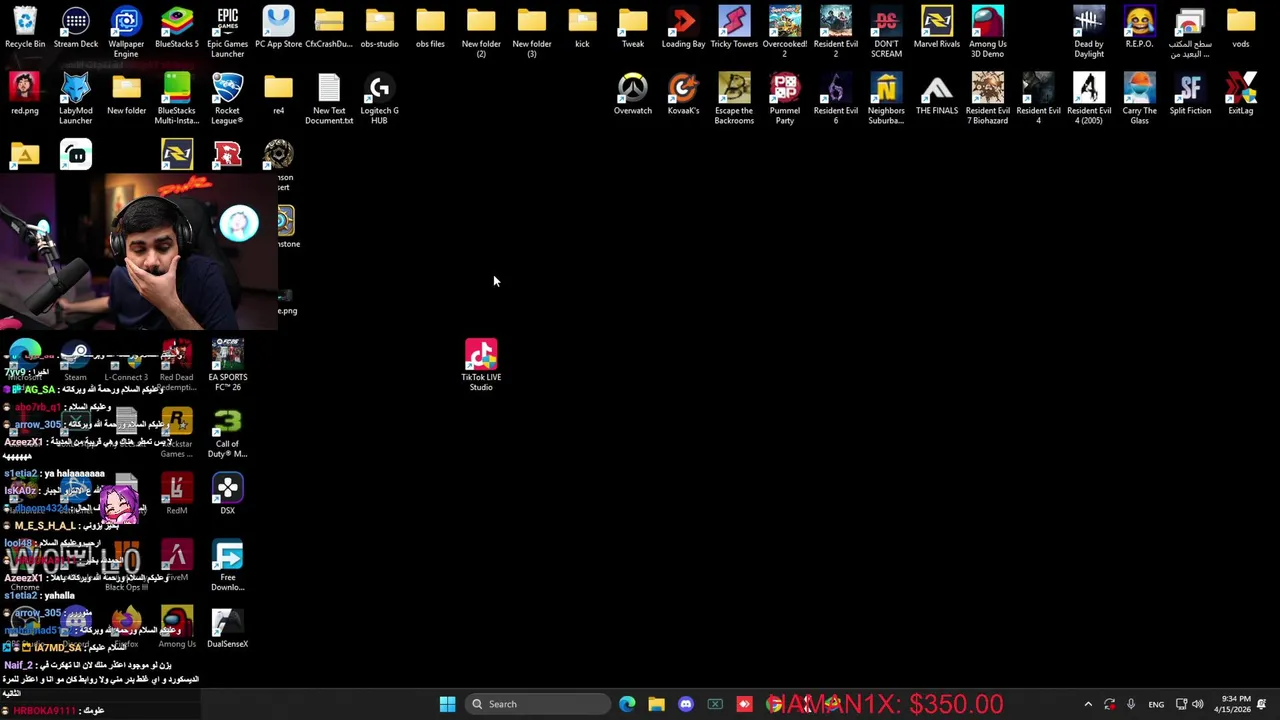Viewport: 1280px width, 720px height.
Task: Open the Windows Start menu
Action: tap(448, 704)
